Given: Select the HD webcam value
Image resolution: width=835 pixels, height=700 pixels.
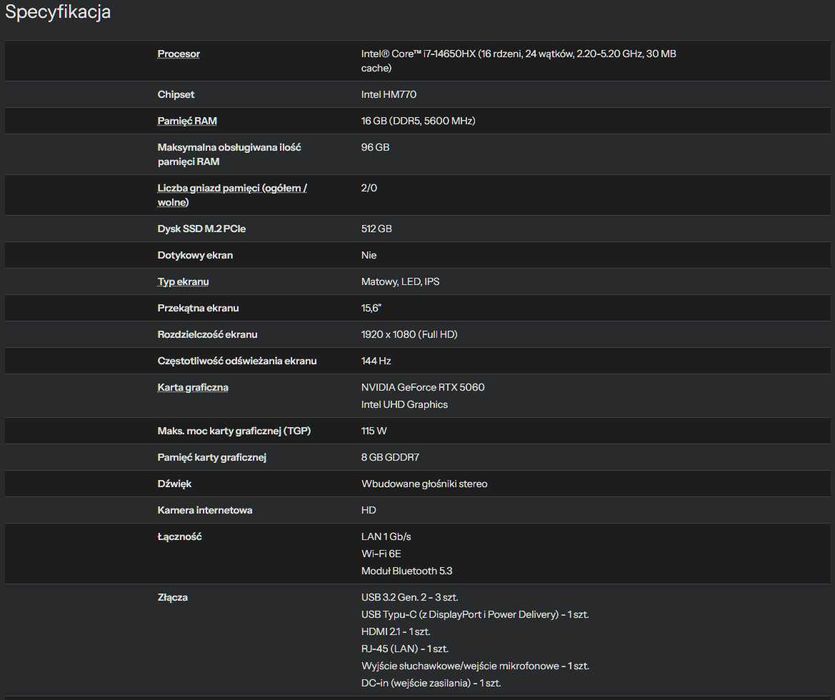Looking at the screenshot, I should [369, 510].
